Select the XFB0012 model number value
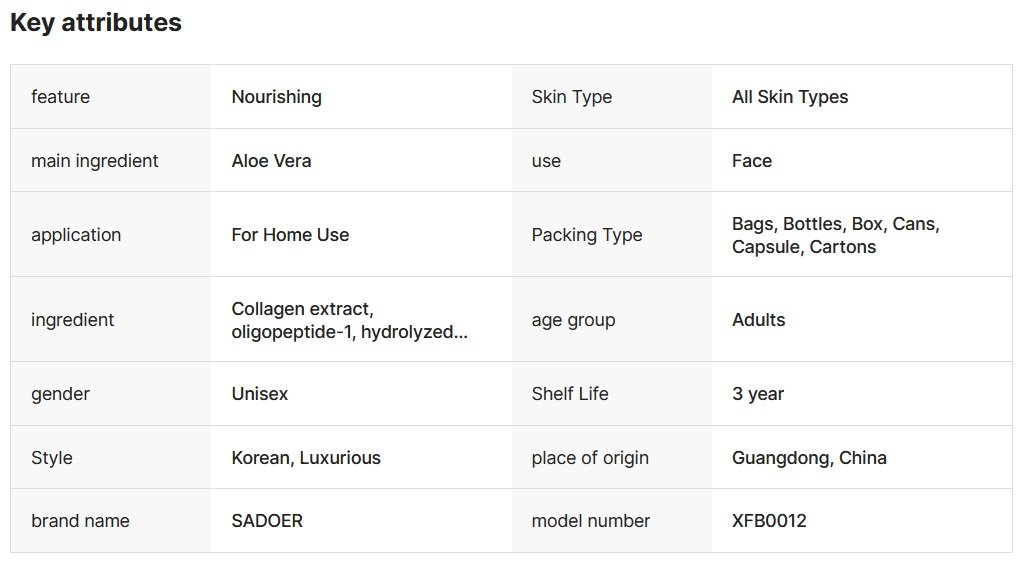Image resolution: width=1026 pixels, height=562 pixels. click(x=769, y=521)
